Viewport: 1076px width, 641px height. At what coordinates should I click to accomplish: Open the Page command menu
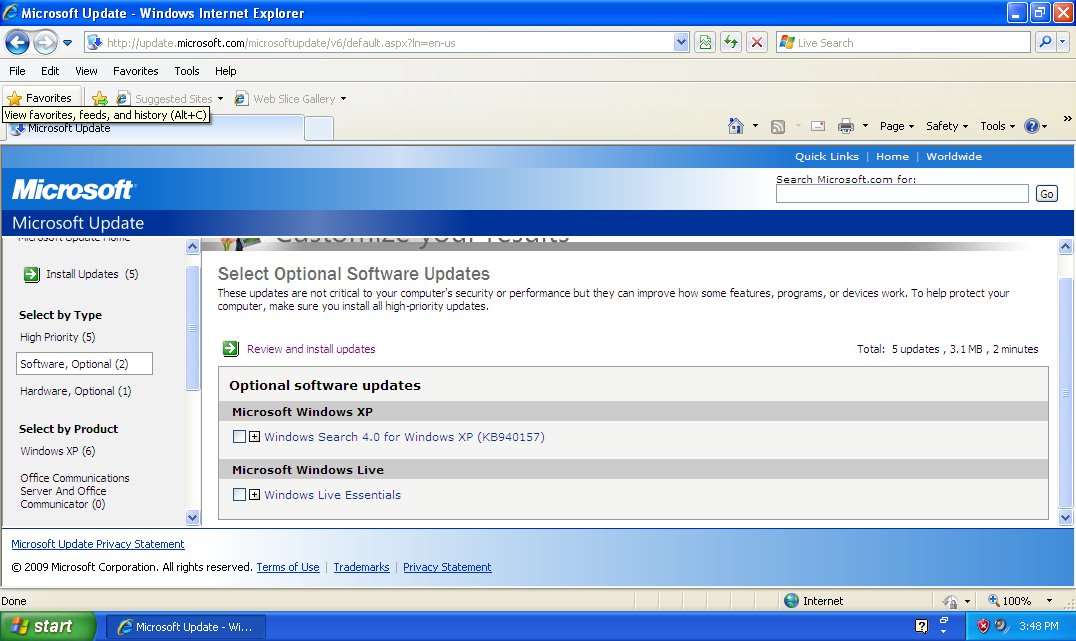click(x=896, y=126)
